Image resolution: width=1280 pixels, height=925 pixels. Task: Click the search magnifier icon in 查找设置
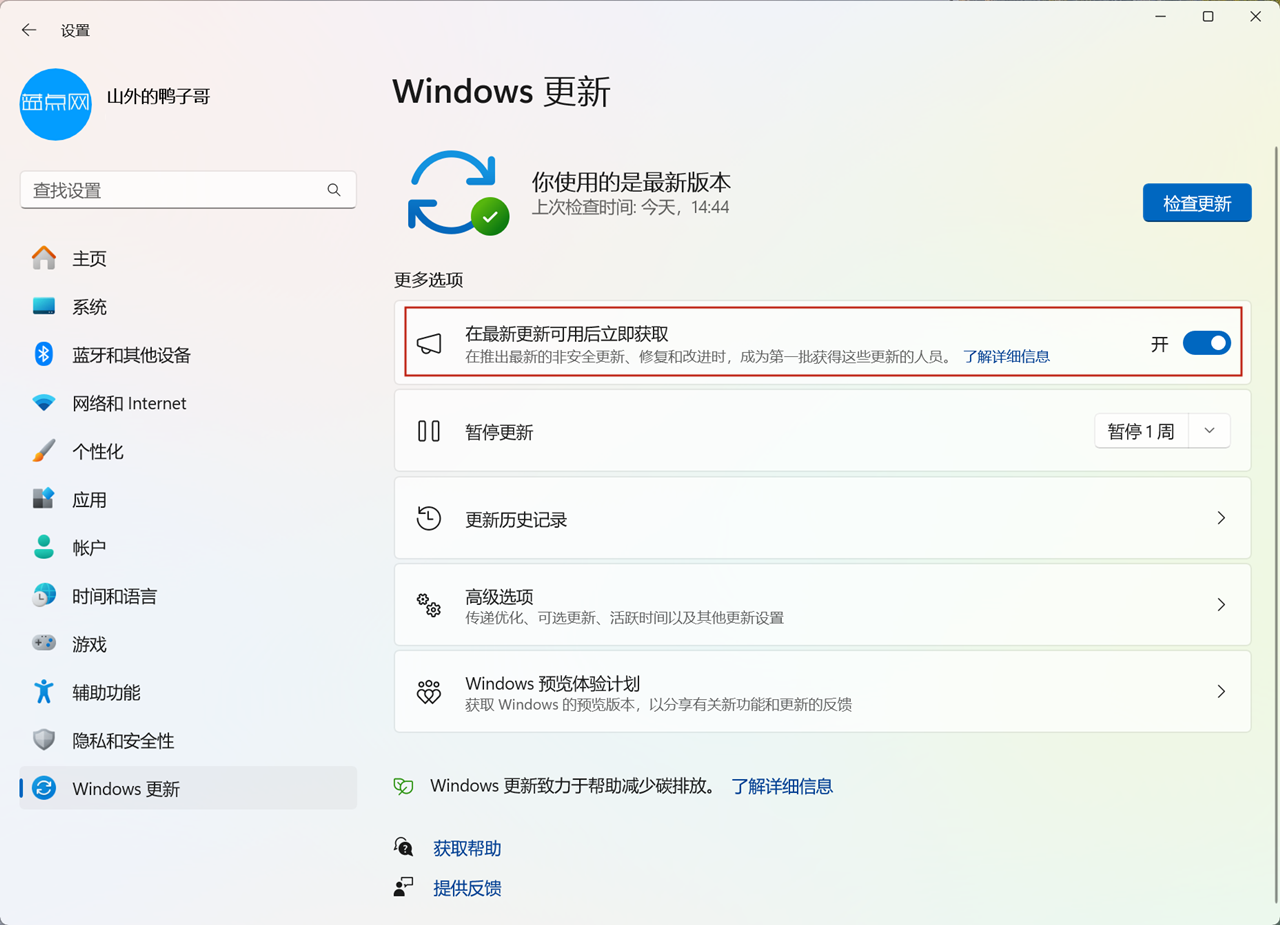[334, 190]
